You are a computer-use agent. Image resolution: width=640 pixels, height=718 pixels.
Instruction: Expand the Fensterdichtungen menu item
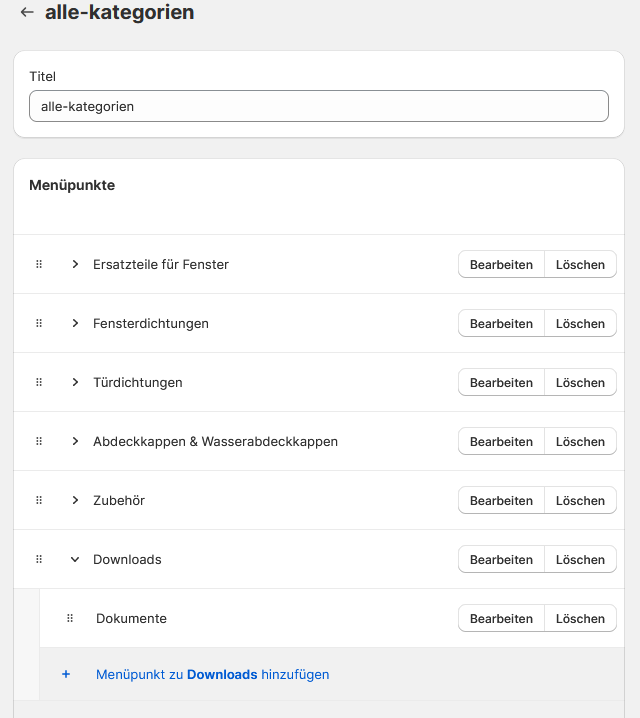75,324
